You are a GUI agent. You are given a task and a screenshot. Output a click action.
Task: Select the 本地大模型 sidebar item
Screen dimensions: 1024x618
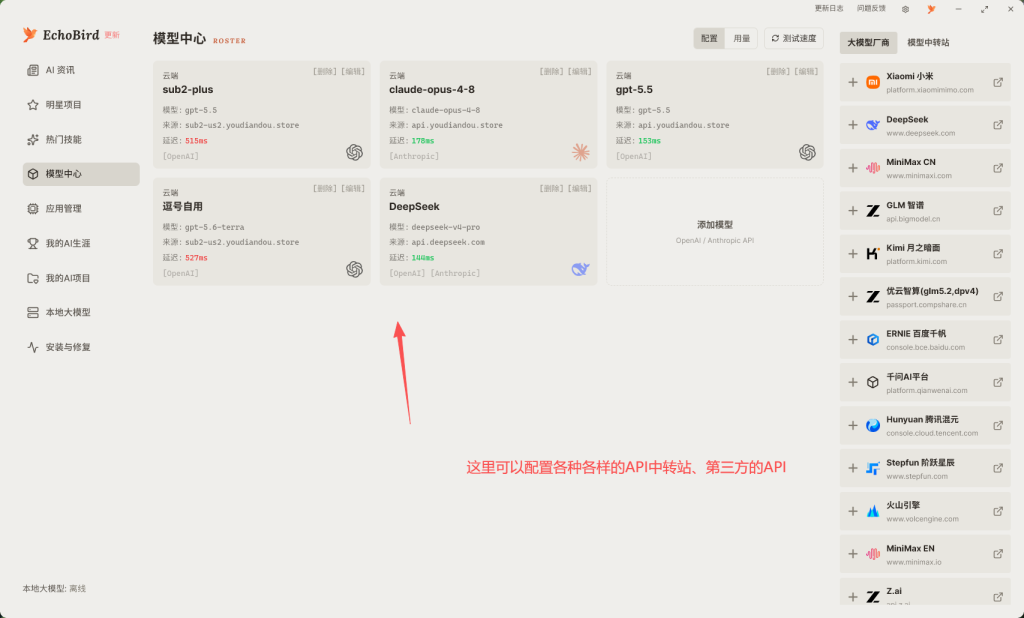point(81,312)
